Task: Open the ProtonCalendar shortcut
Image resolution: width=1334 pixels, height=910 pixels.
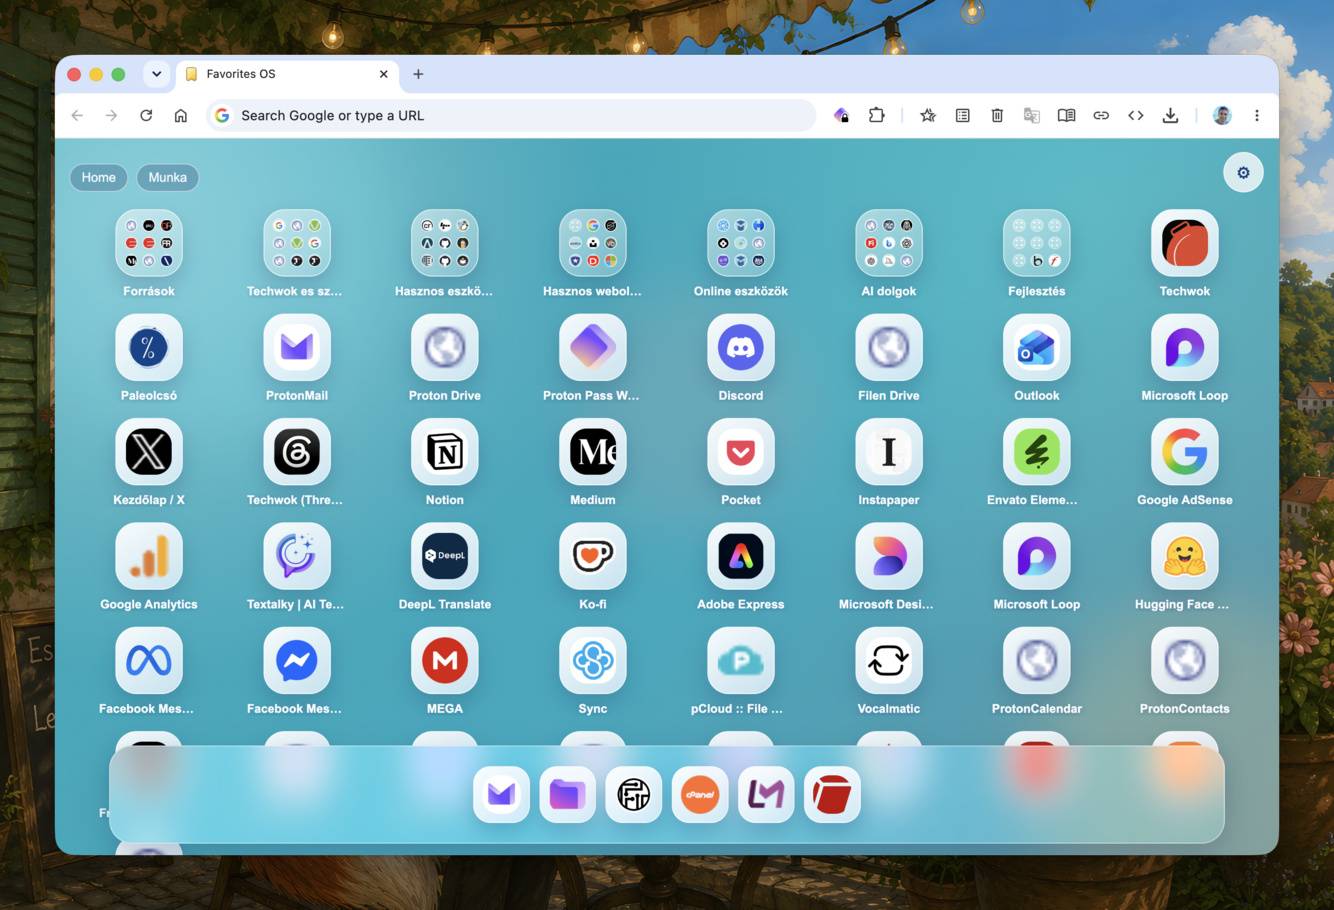Action: (x=1037, y=660)
